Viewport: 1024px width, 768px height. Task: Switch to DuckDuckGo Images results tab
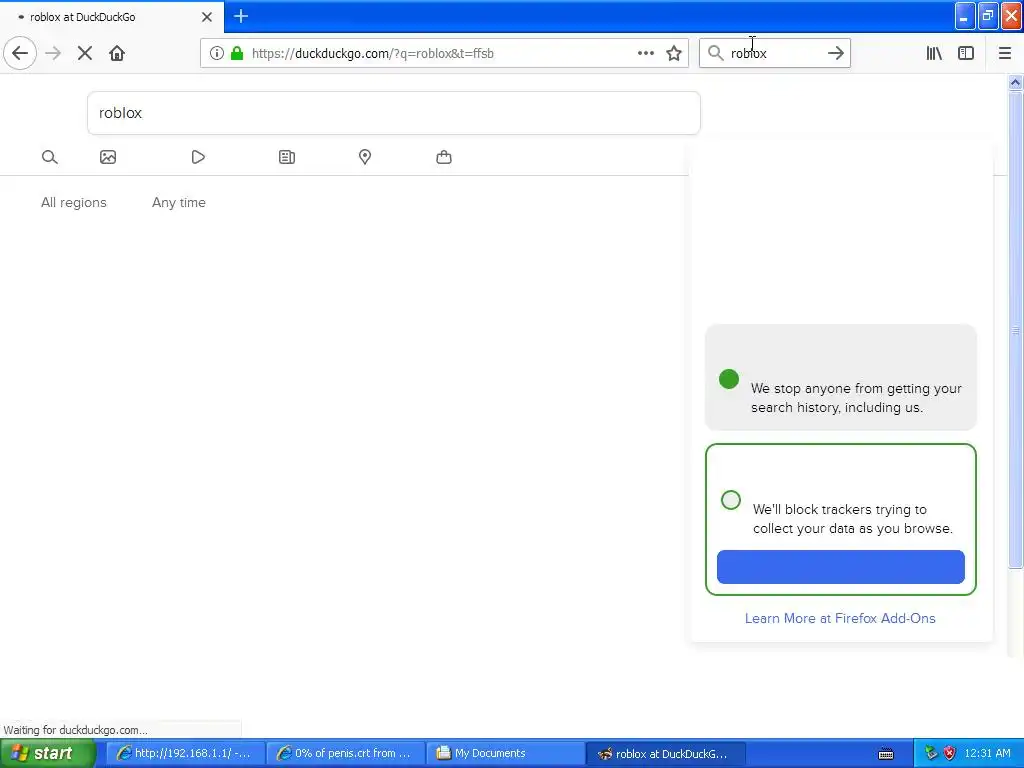click(108, 157)
